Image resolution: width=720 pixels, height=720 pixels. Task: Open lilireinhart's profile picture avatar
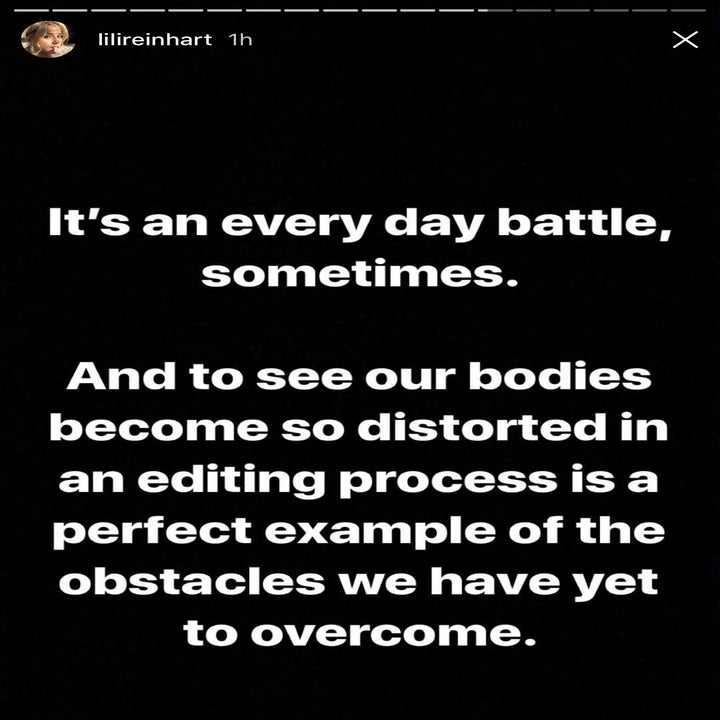[48, 39]
